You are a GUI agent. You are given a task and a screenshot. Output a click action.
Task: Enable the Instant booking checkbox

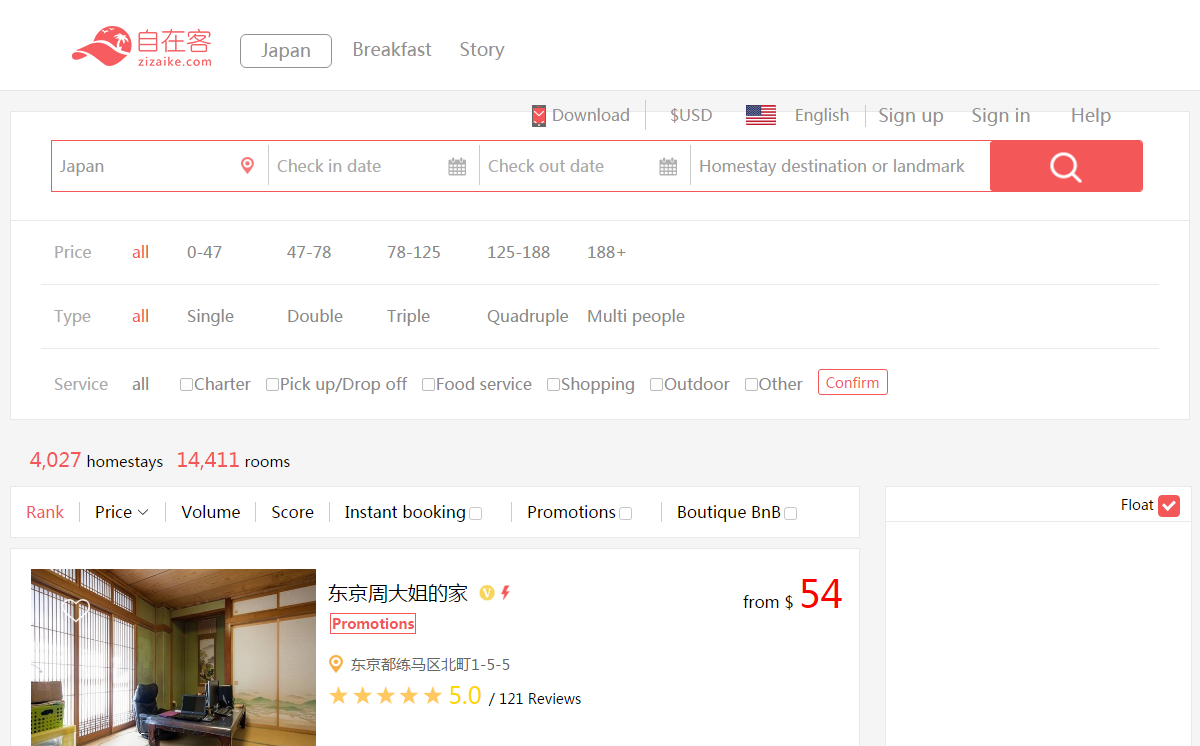click(x=476, y=513)
